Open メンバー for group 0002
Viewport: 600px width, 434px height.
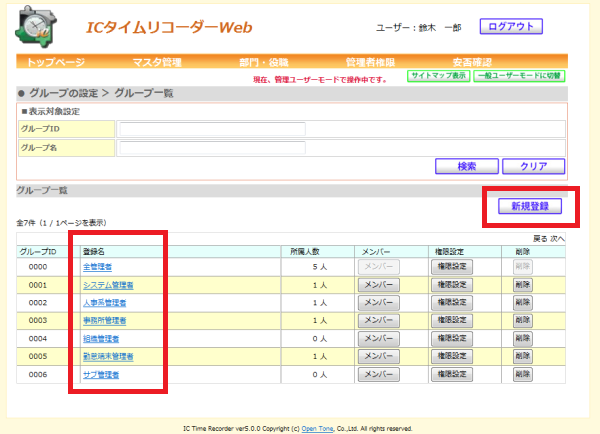pos(378,303)
